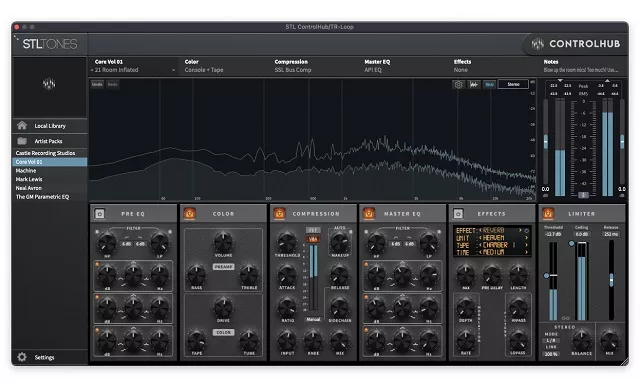Select the VCA compressor mode

pos(313,239)
